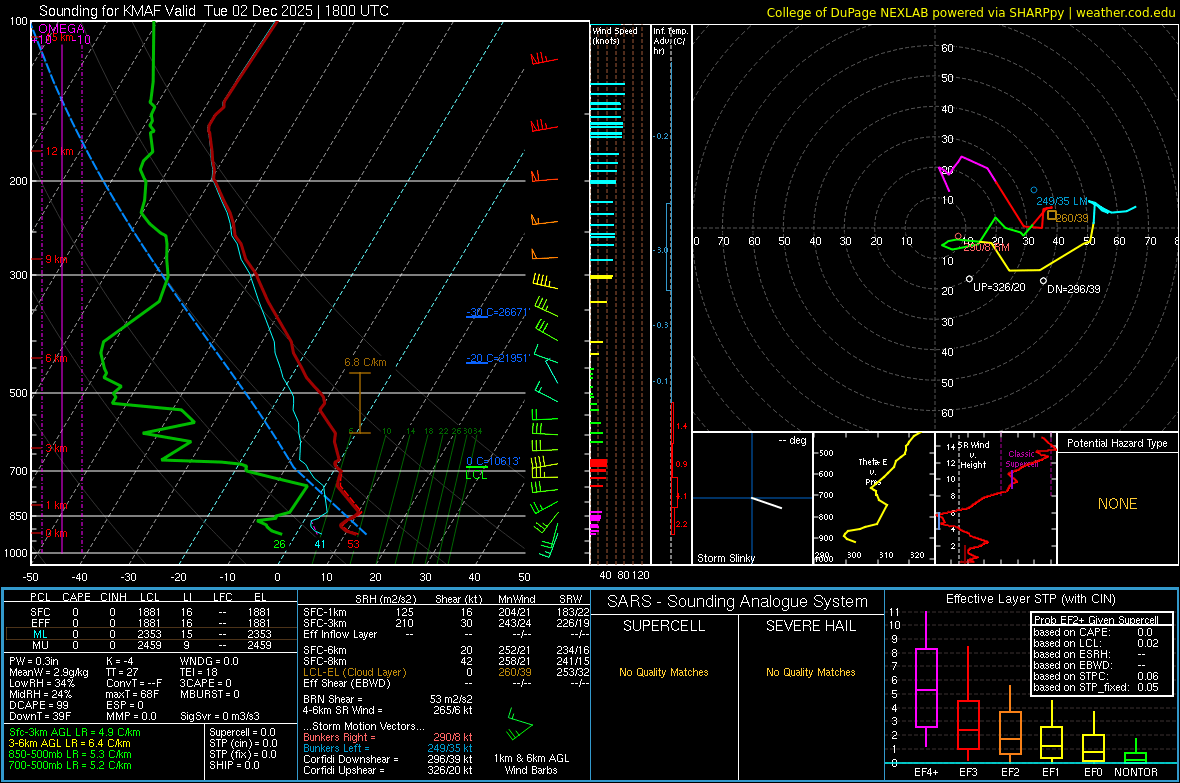1180x783 pixels.
Task: Click the 'Eff Shear (EBWD)' row
Action: click(446, 683)
